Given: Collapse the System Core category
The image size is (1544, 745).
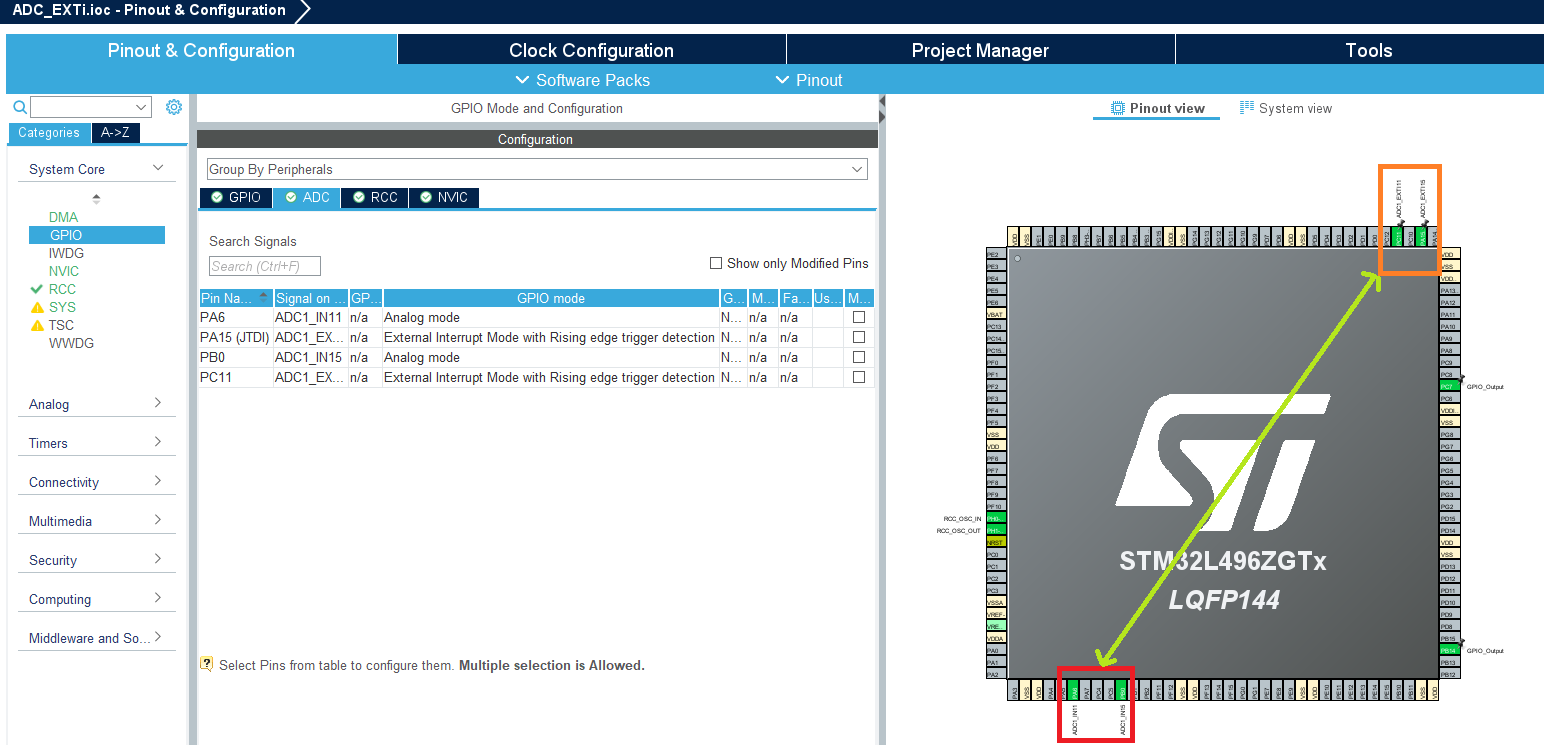Looking at the screenshot, I should click(x=158, y=168).
